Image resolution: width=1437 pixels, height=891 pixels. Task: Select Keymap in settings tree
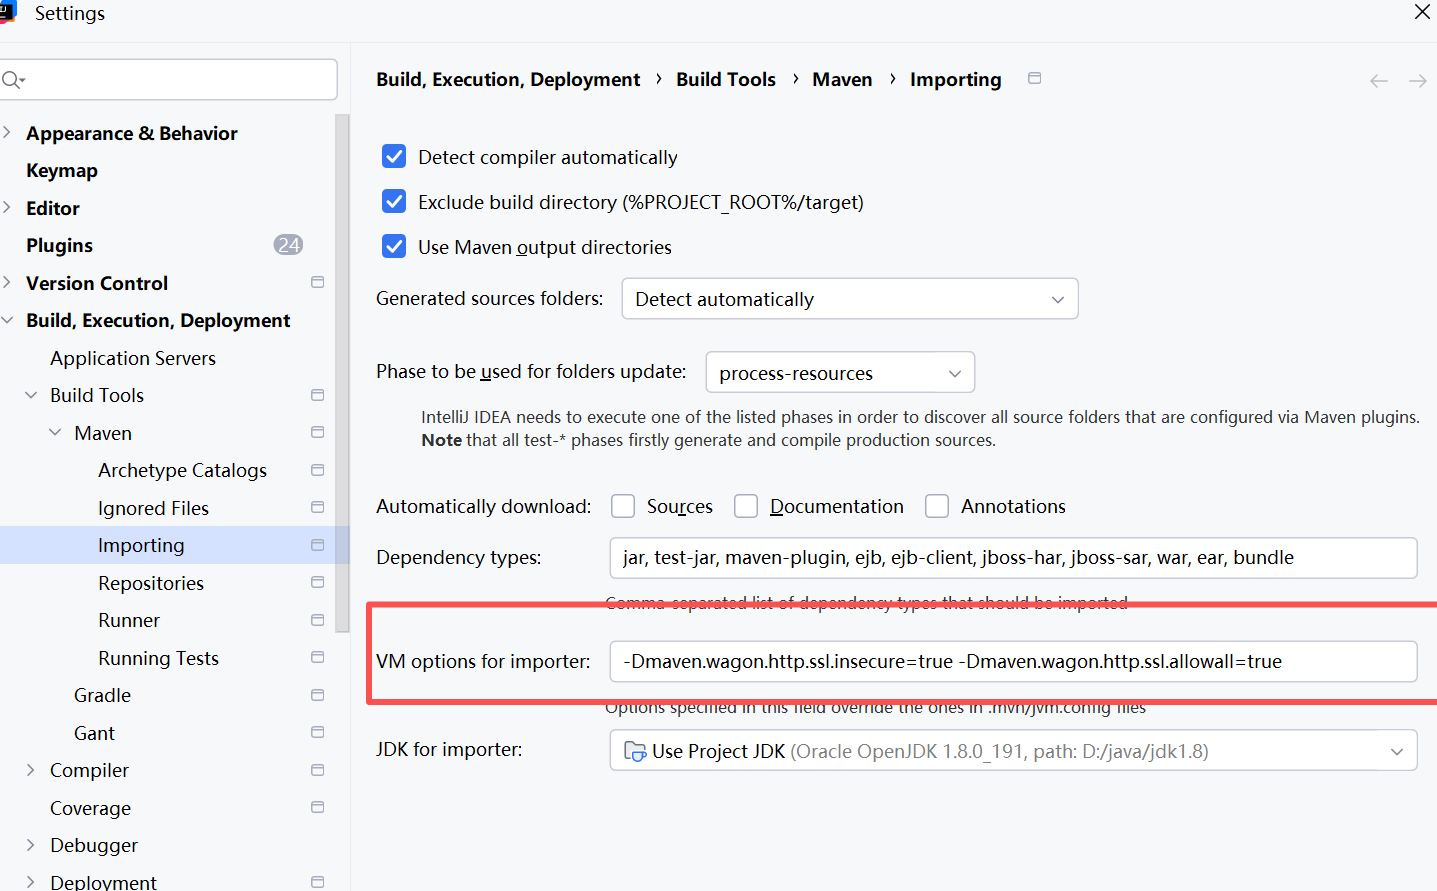pos(62,170)
